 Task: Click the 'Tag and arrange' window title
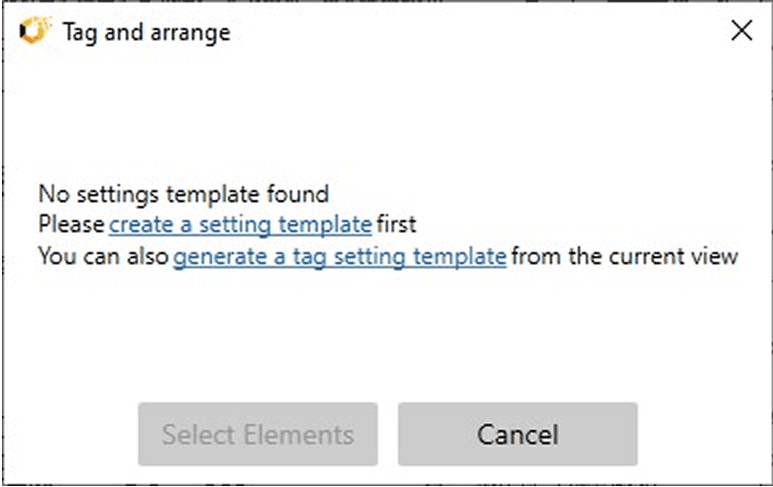click(x=146, y=32)
